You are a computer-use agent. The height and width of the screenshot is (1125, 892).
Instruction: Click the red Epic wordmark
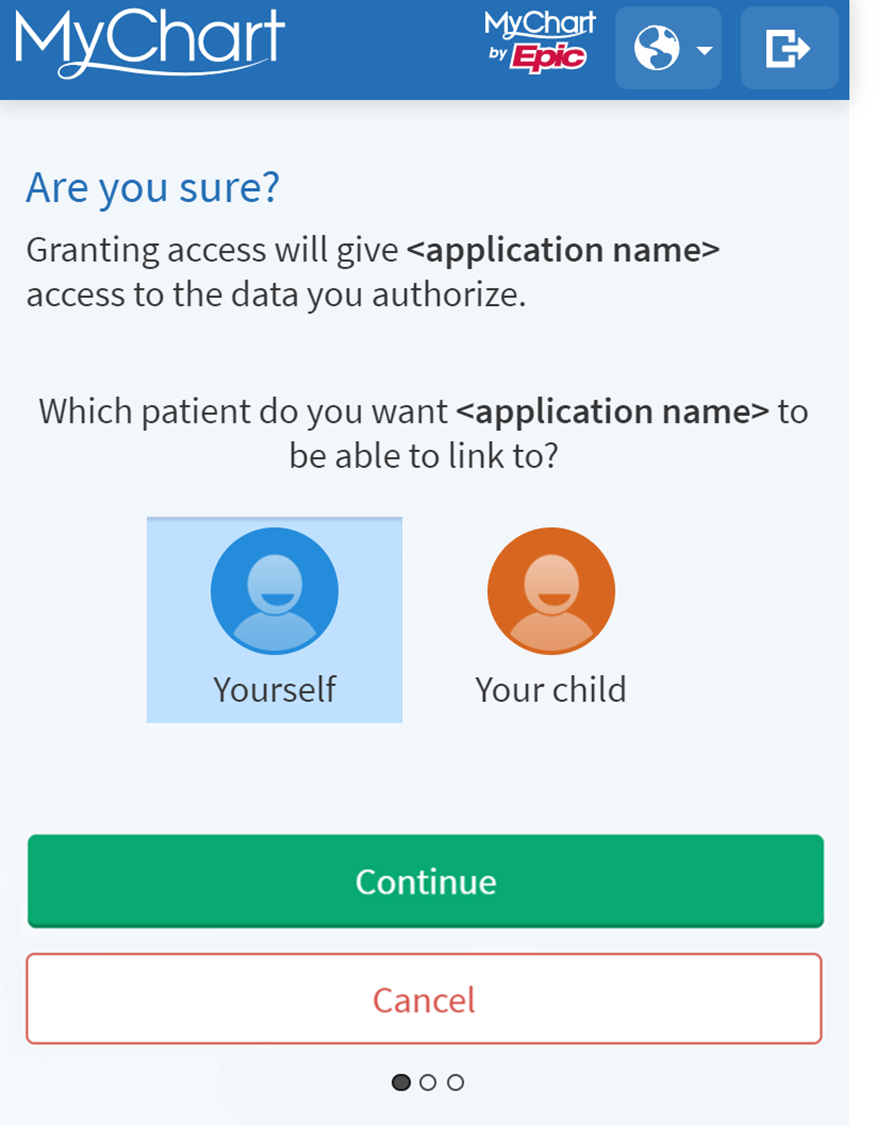pyautogui.click(x=548, y=58)
